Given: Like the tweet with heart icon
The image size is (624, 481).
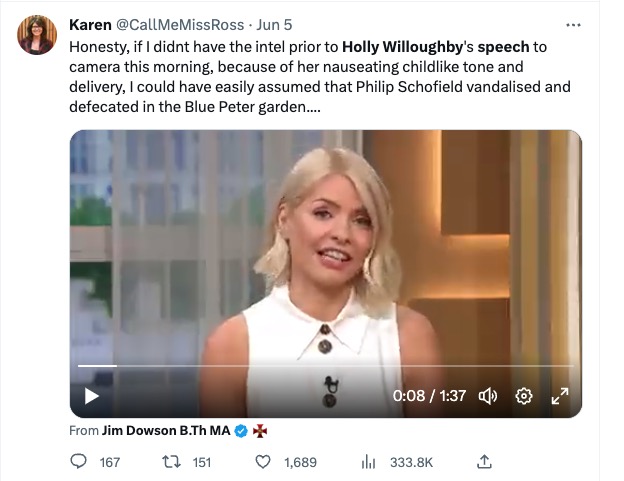Looking at the screenshot, I should 263,462.
